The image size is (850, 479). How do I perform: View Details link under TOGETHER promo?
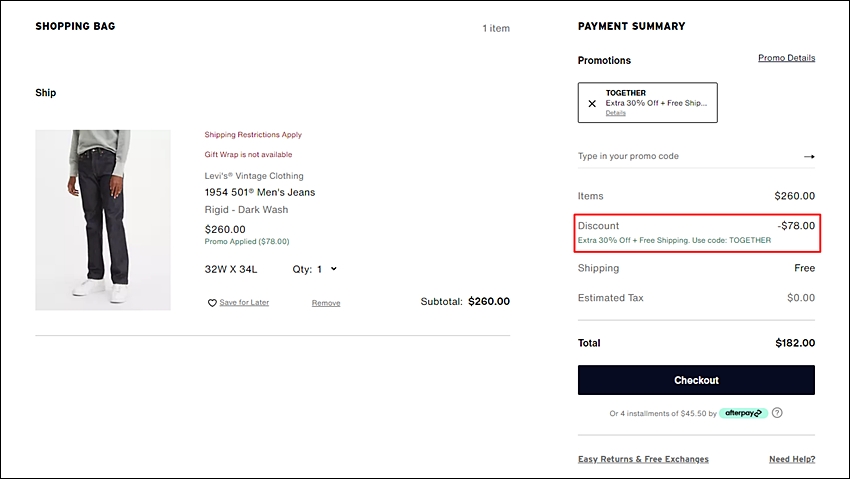coord(615,113)
